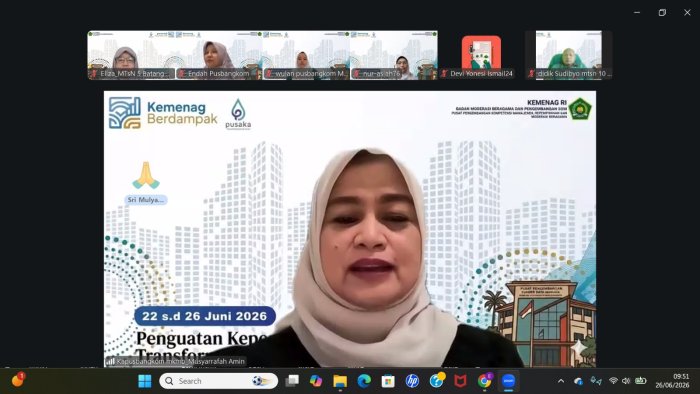Image resolution: width=700 pixels, height=394 pixels.
Task: Switch to Google Chrome in taskbar
Action: click(x=484, y=381)
